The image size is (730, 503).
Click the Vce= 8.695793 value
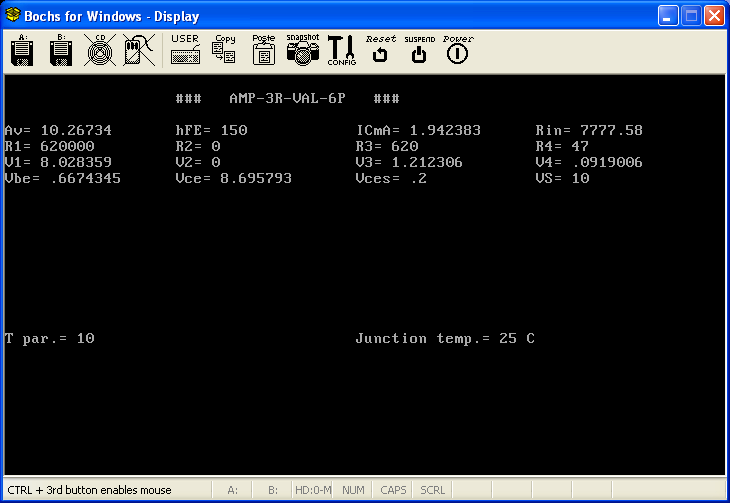pyautogui.click(x=234, y=178)
